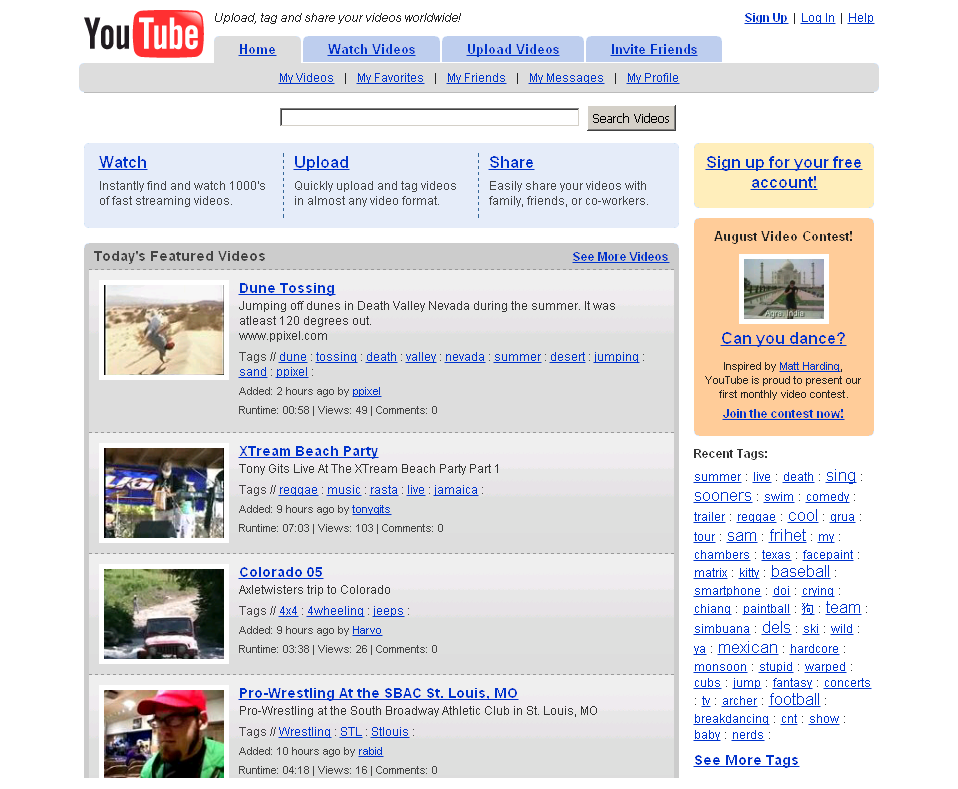Switch to the Watch Videos tab
This screenshot has width=958, height=789.
(x=370, y=49)
